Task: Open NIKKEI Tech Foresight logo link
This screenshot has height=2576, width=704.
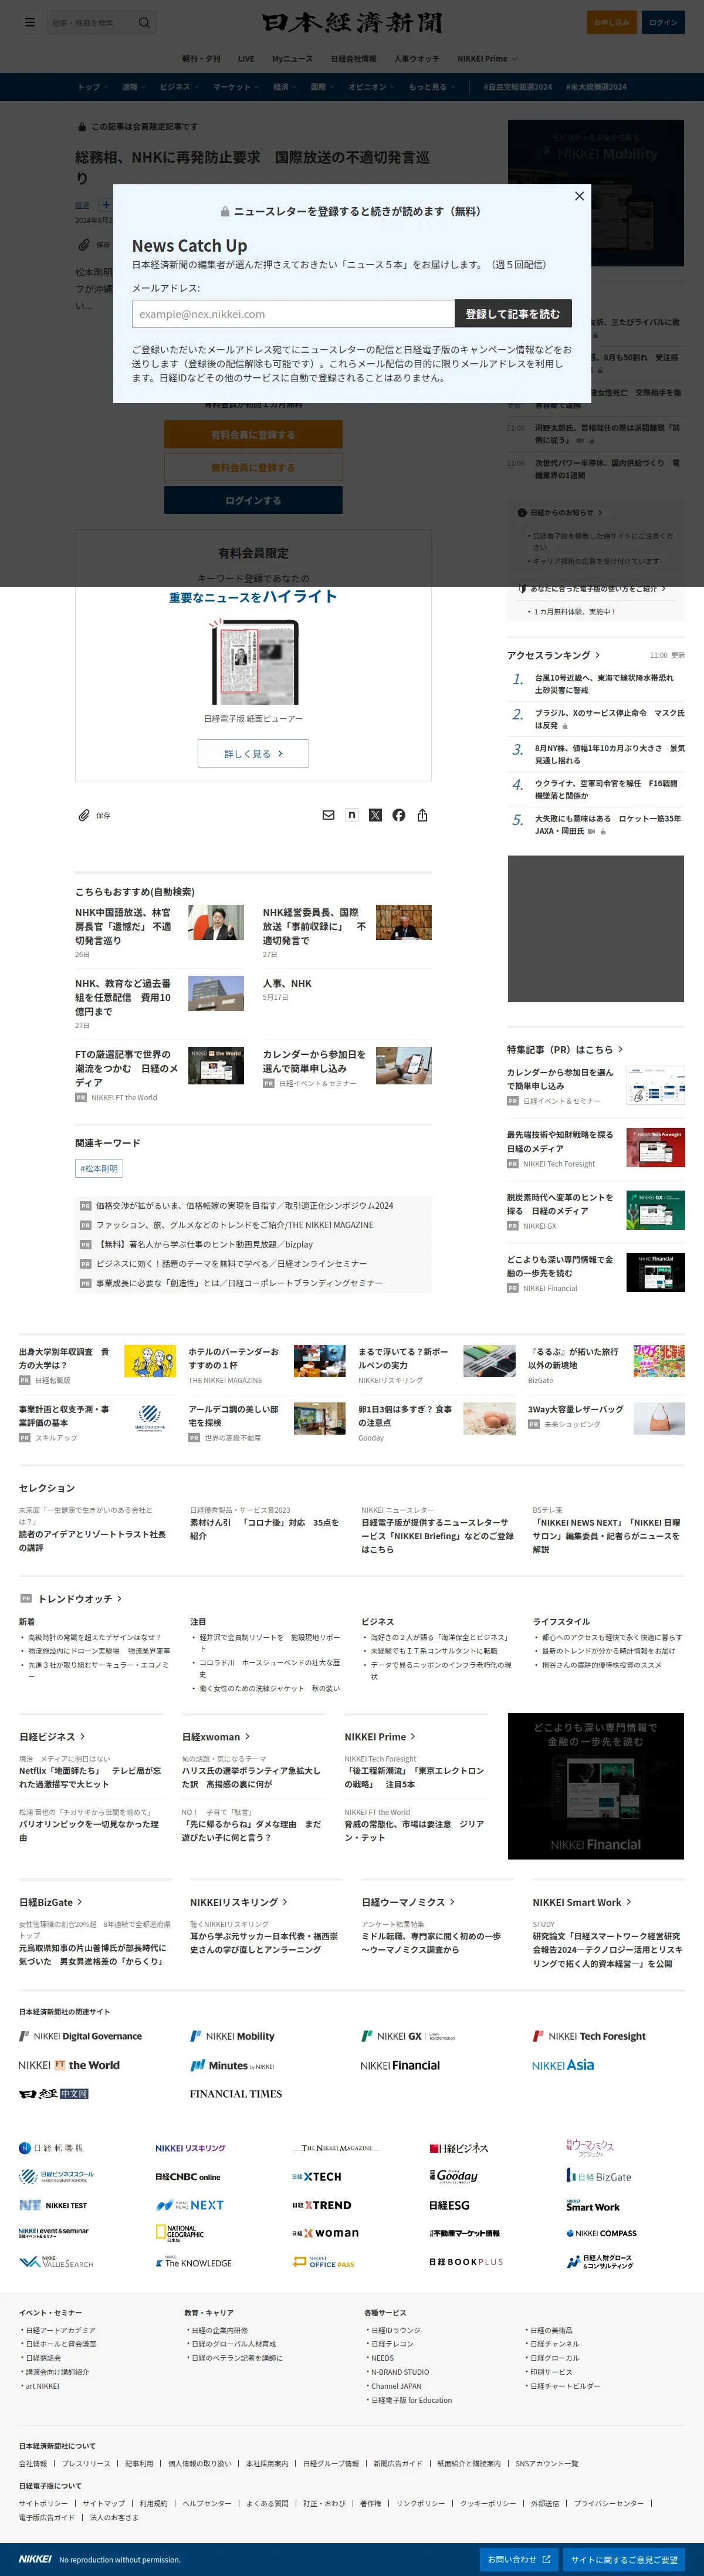Action: 589,2036
